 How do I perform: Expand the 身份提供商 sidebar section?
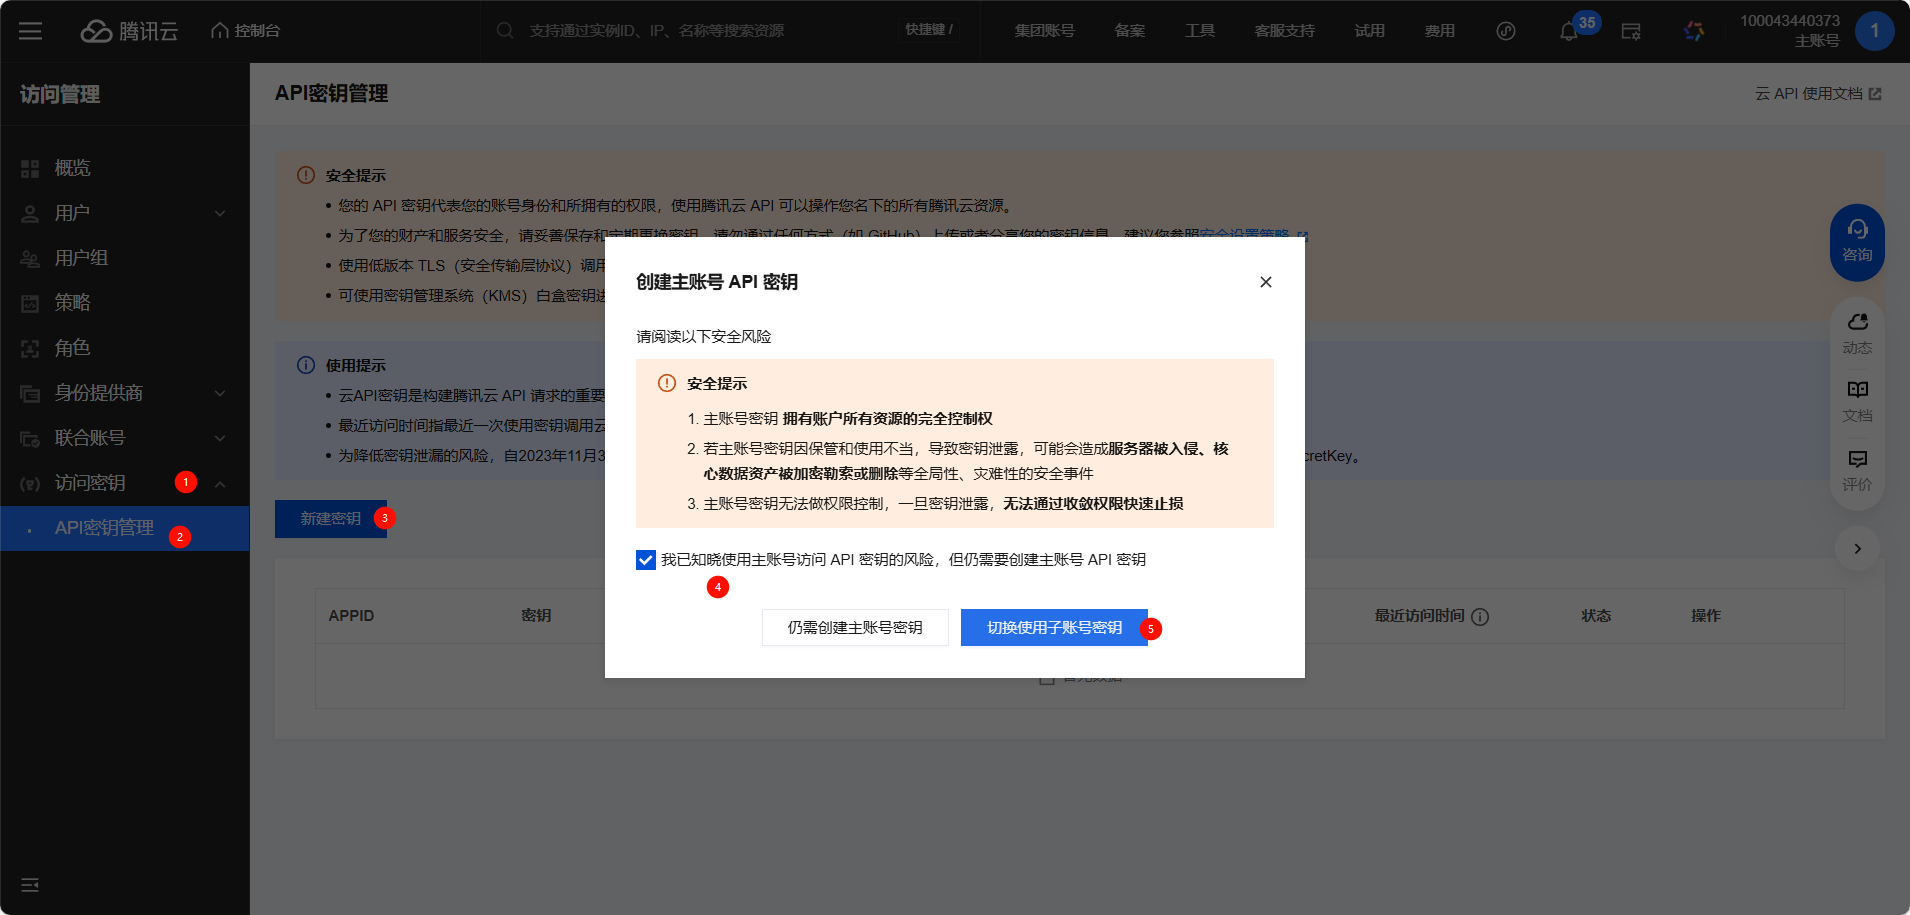click(x=220, y=393)
